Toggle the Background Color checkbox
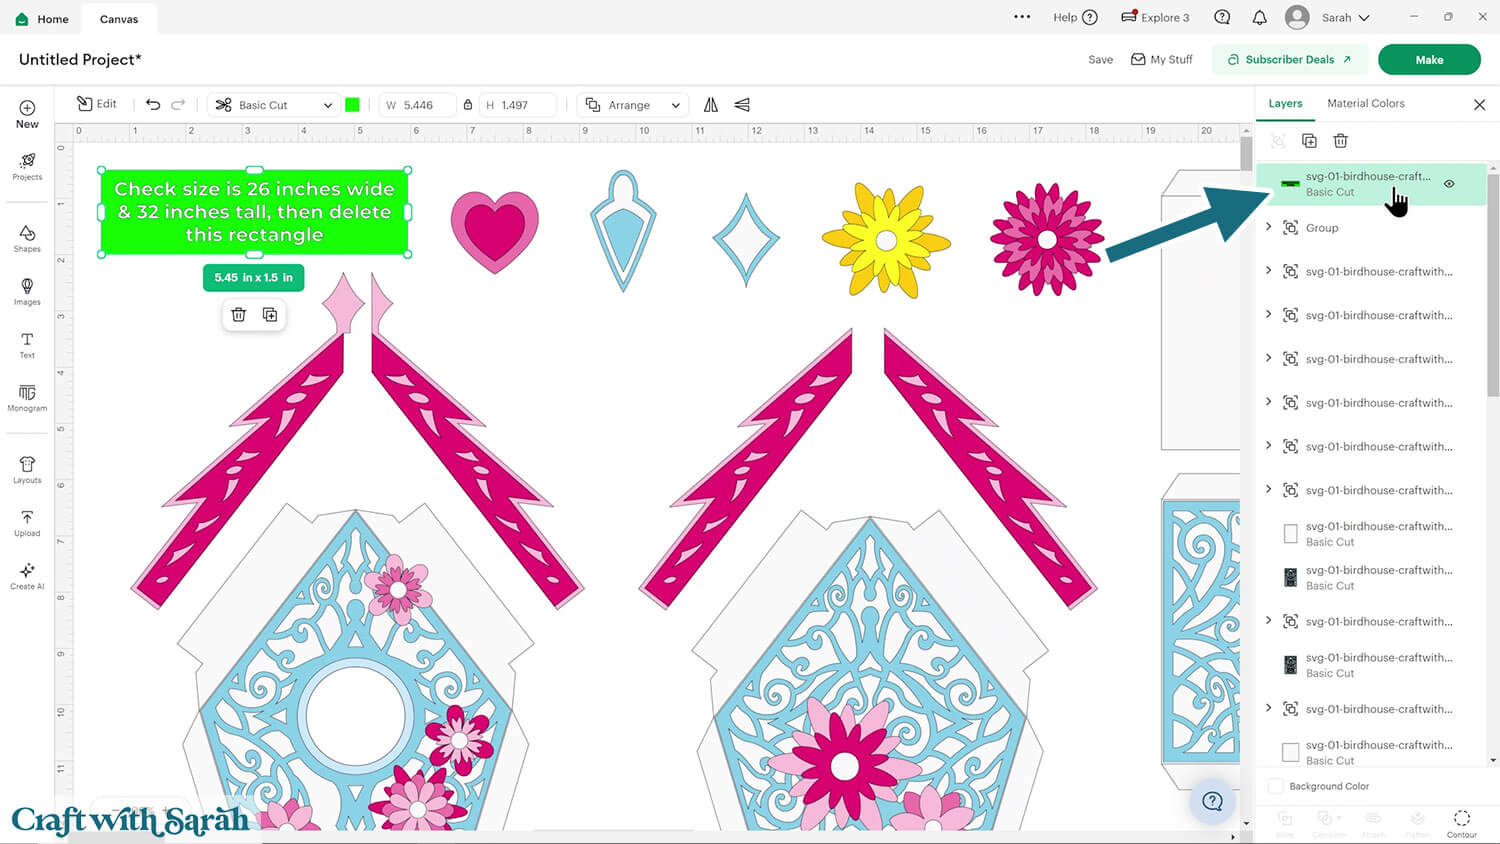The width and height of the screenshot is (1500, 844). [x=1275, y=786]
